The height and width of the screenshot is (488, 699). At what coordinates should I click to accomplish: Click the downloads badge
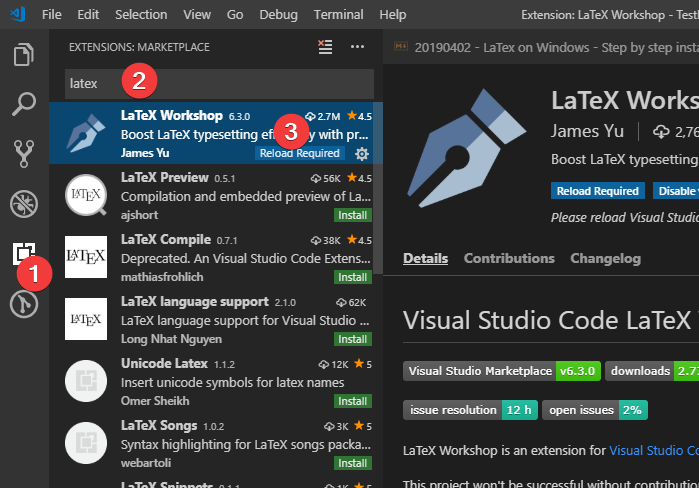click(652, 371)
